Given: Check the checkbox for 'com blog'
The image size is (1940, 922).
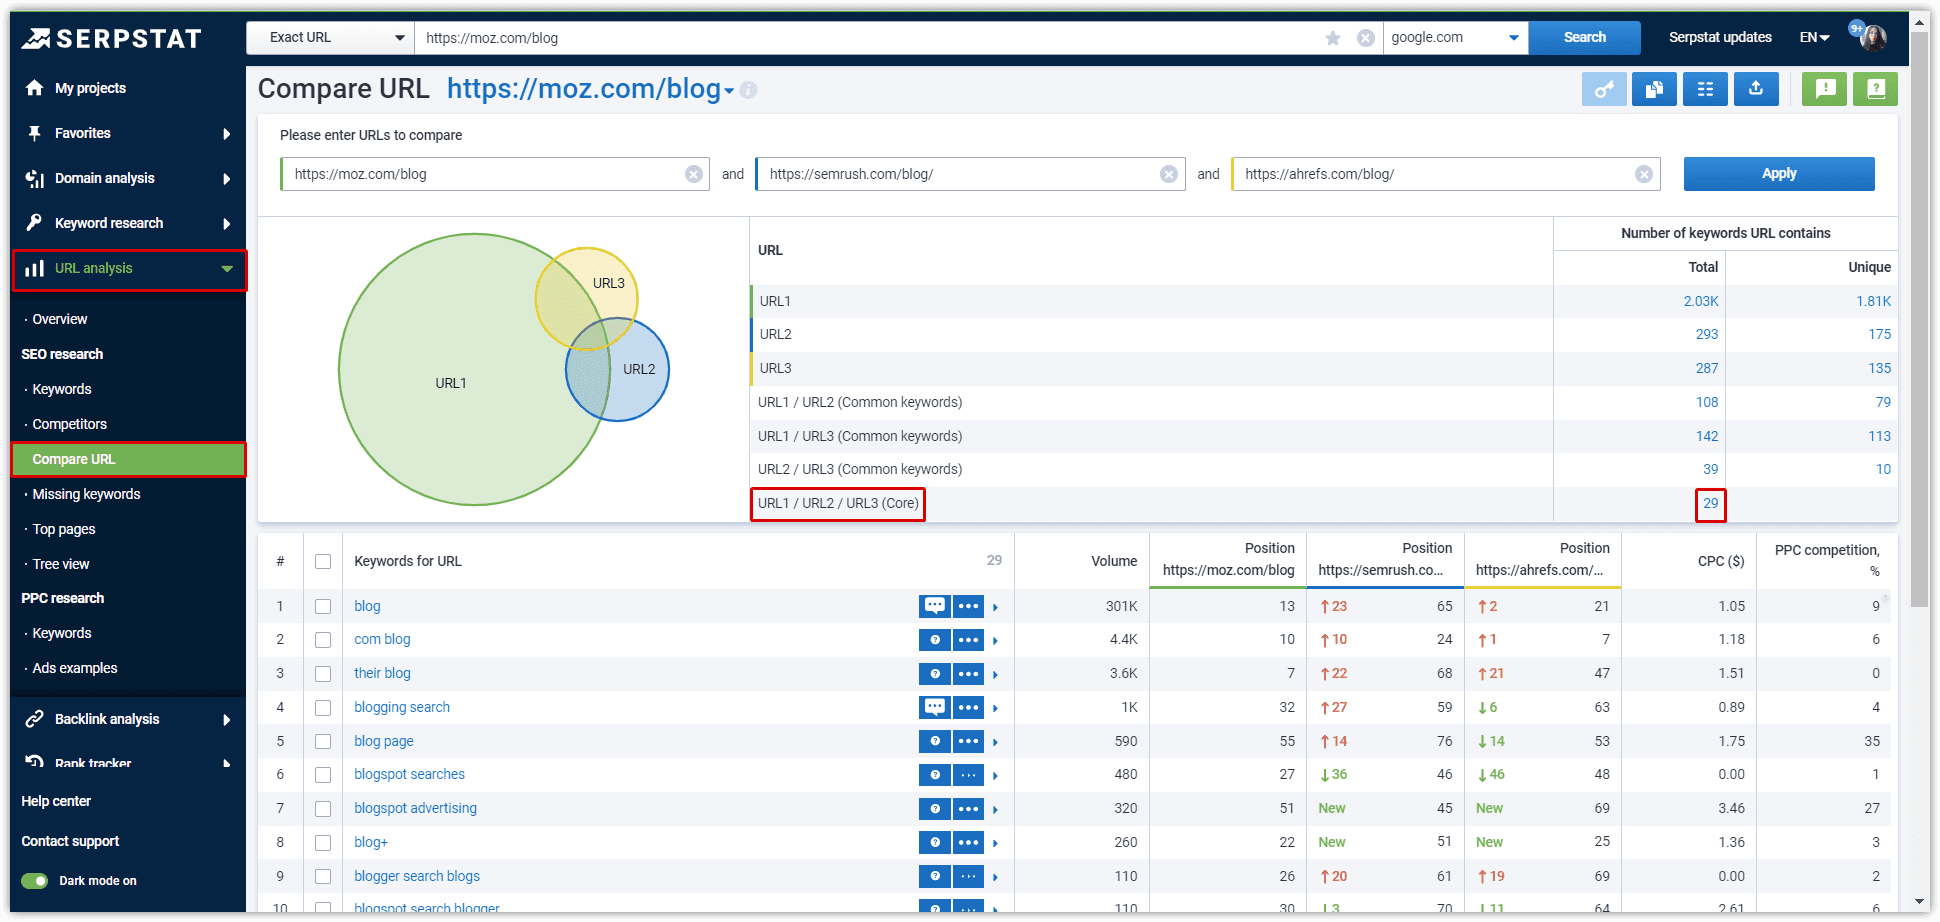Looking at the screenshot, I should (x=323, y=640).
